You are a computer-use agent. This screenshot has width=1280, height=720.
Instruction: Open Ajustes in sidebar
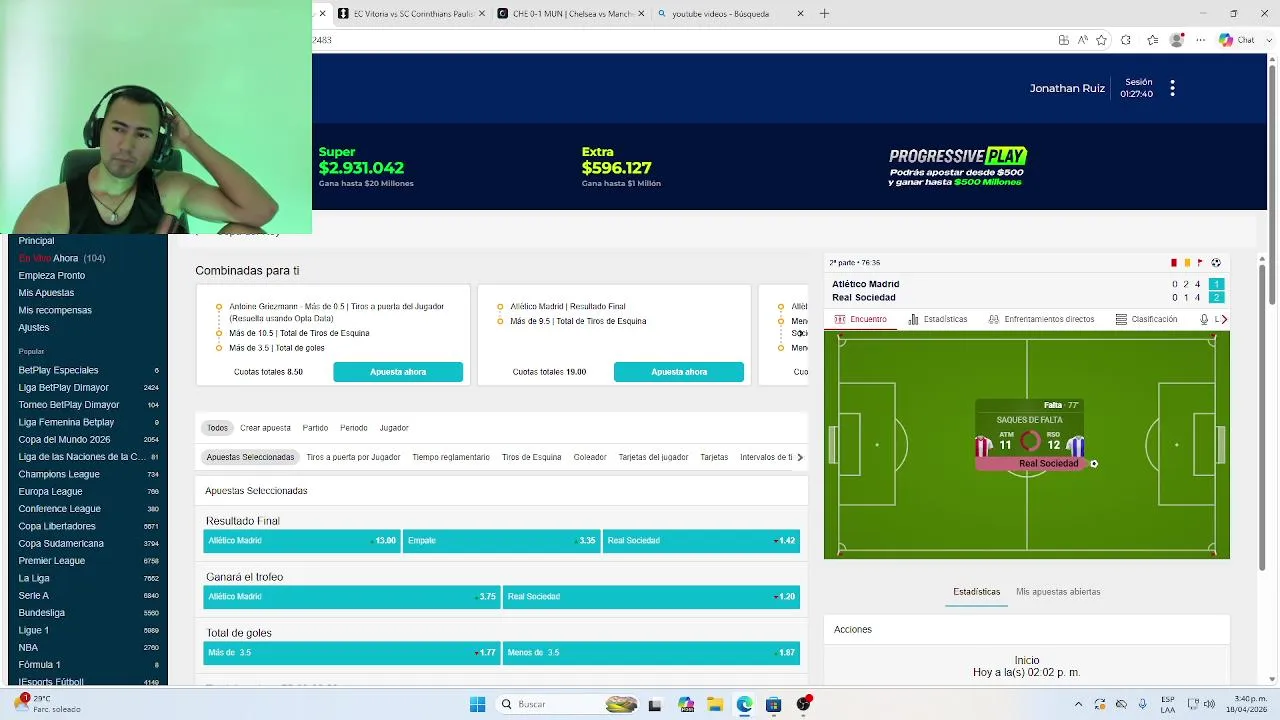tap(33, 328)
